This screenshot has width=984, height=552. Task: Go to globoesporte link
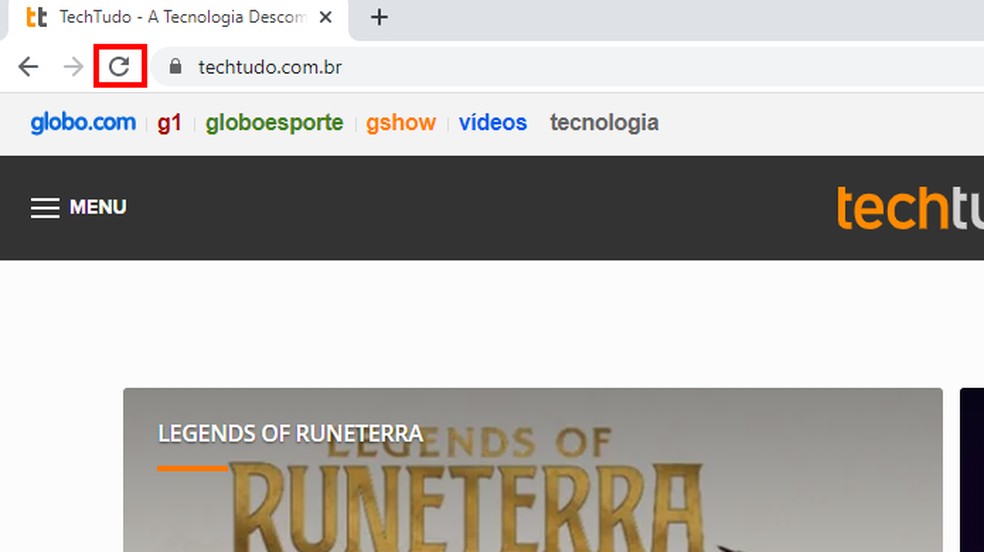click(x=274, y=123)
